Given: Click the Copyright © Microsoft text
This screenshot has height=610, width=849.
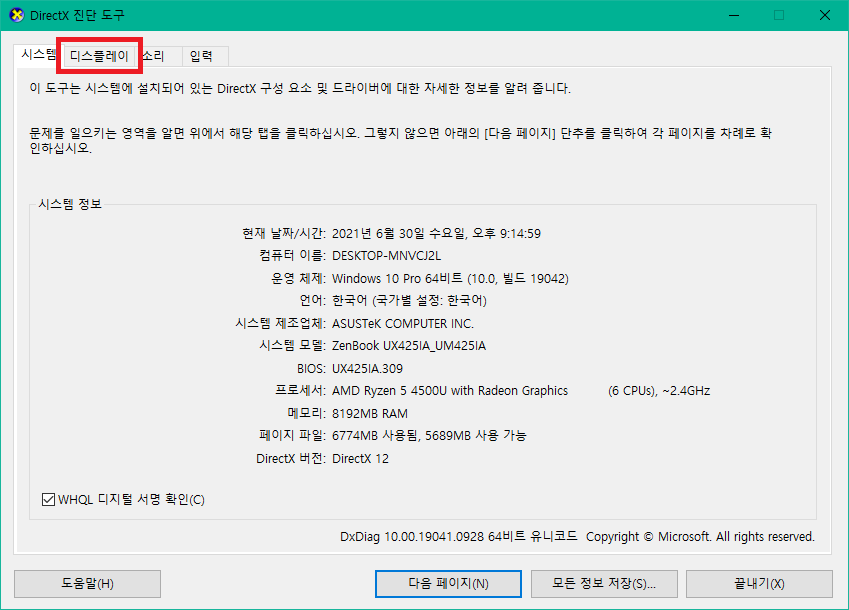Looking at the screenshot, I should coord(648,536).
